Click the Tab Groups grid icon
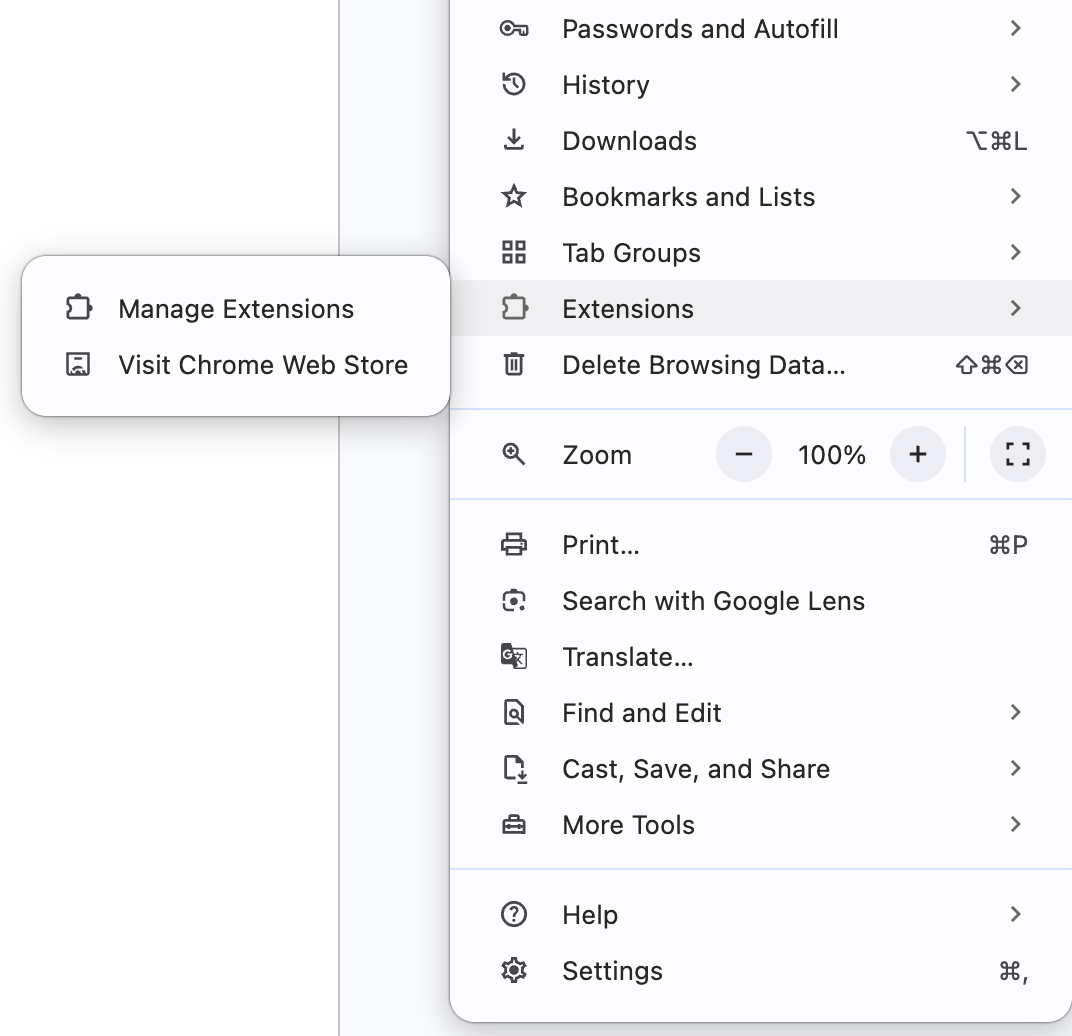The width and height of the screenshot is (1072, 1036). pos(513,253)
